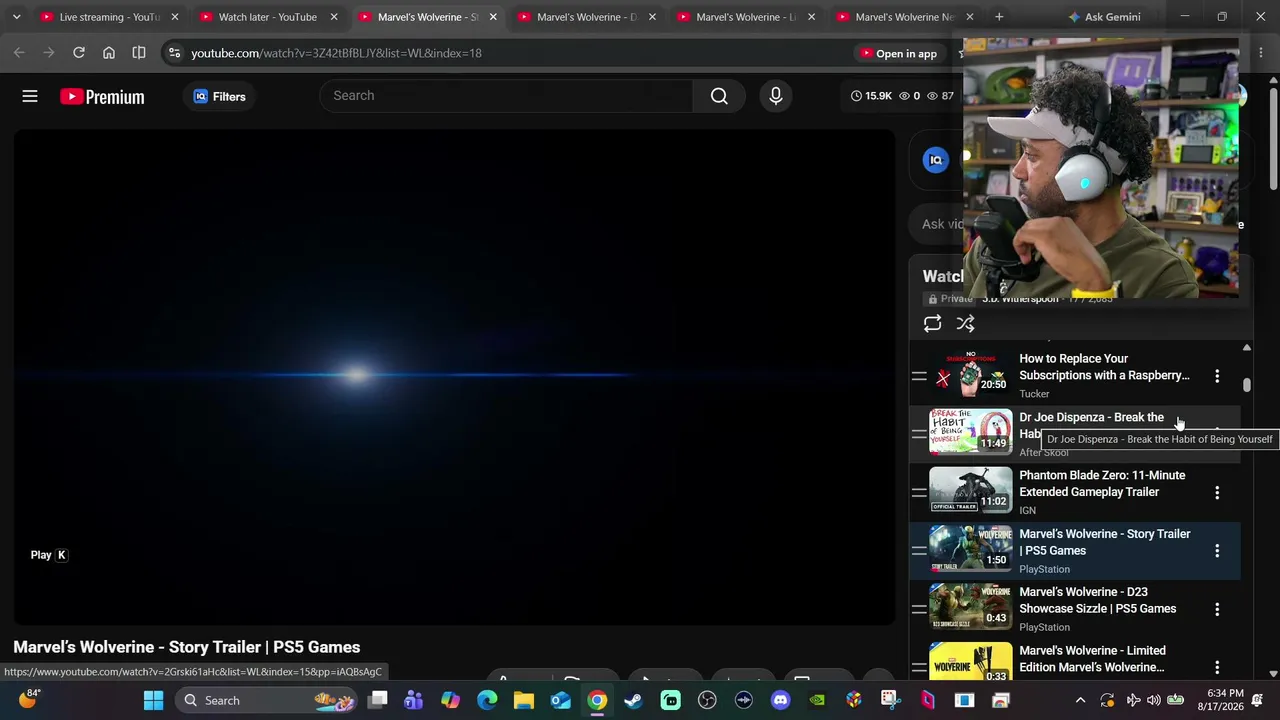Click the drag handle of Phantom Blade Zero

point(919,493)
